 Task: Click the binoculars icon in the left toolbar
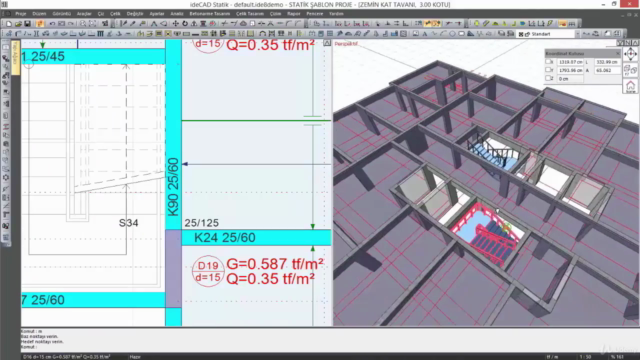pos(6,226)
